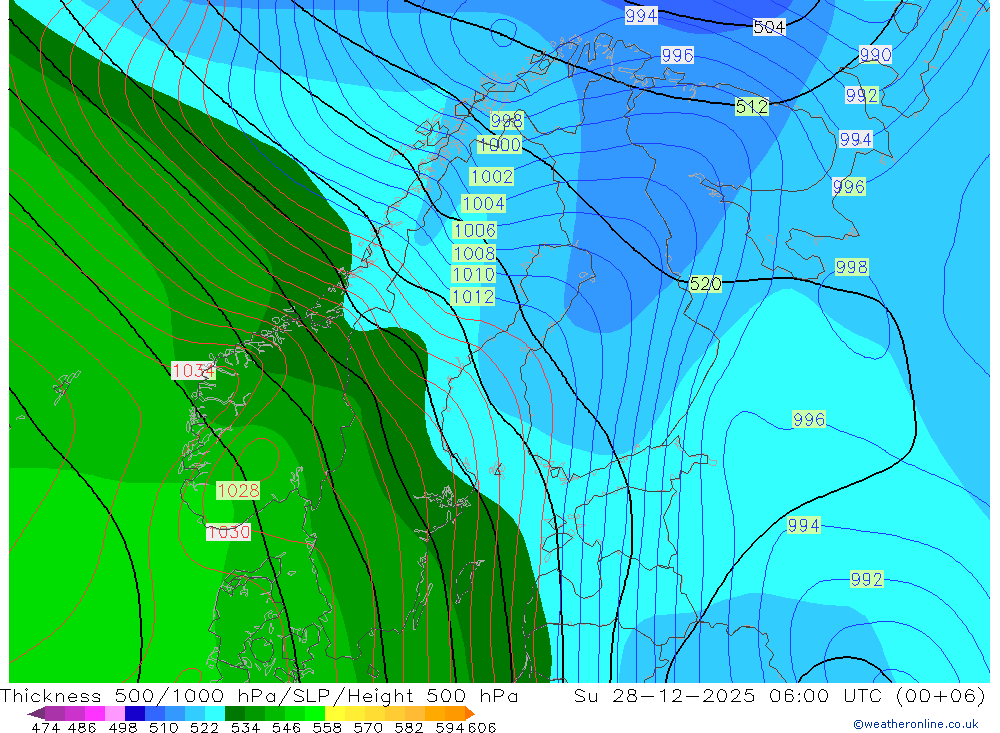1000x733 pixels.
Task: Click the 990 isobar label
Action: click(x=875, y=55)
